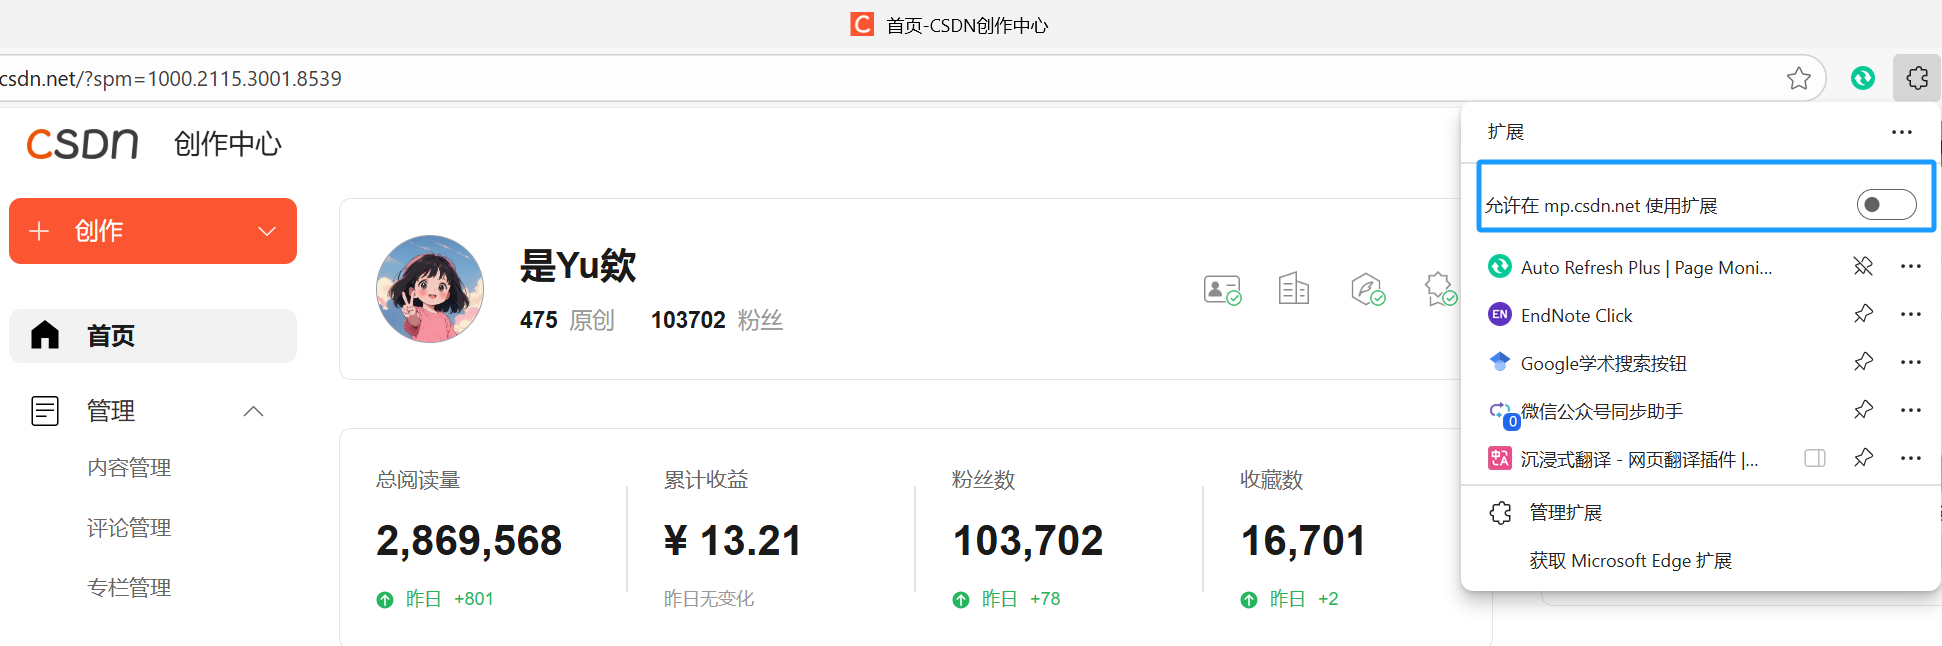The image size is (1942, 646).
Task: Enable extensions on mp.csdn.net toggle
Action: 1885,205
